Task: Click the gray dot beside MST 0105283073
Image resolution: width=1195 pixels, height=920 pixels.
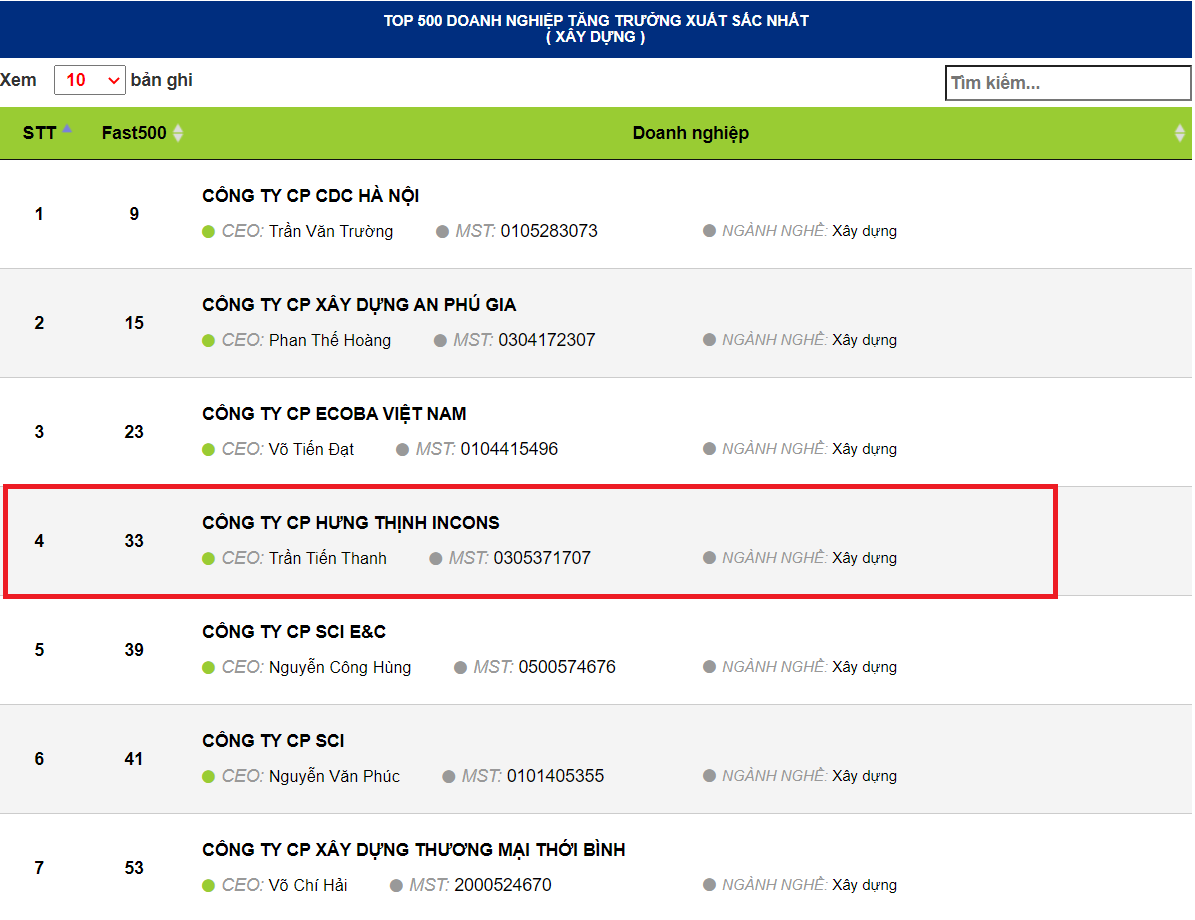Action: 442,232
